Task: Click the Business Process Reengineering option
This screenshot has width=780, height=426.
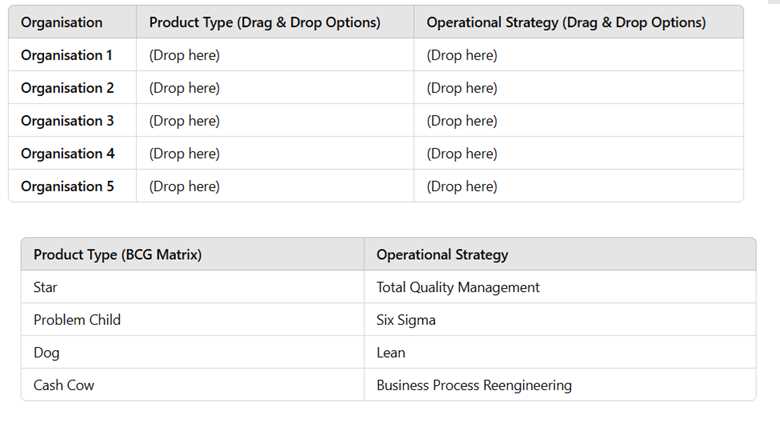Action: tap(474, 385)
